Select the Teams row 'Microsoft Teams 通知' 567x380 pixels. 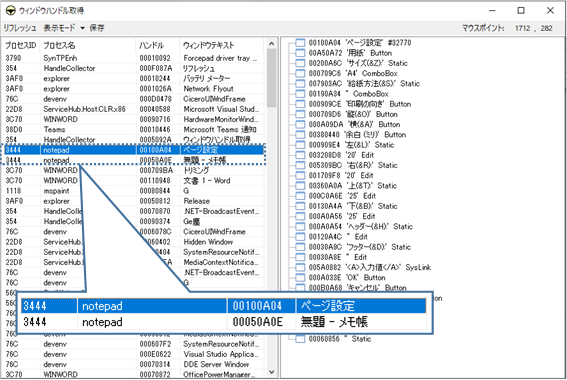134,129
